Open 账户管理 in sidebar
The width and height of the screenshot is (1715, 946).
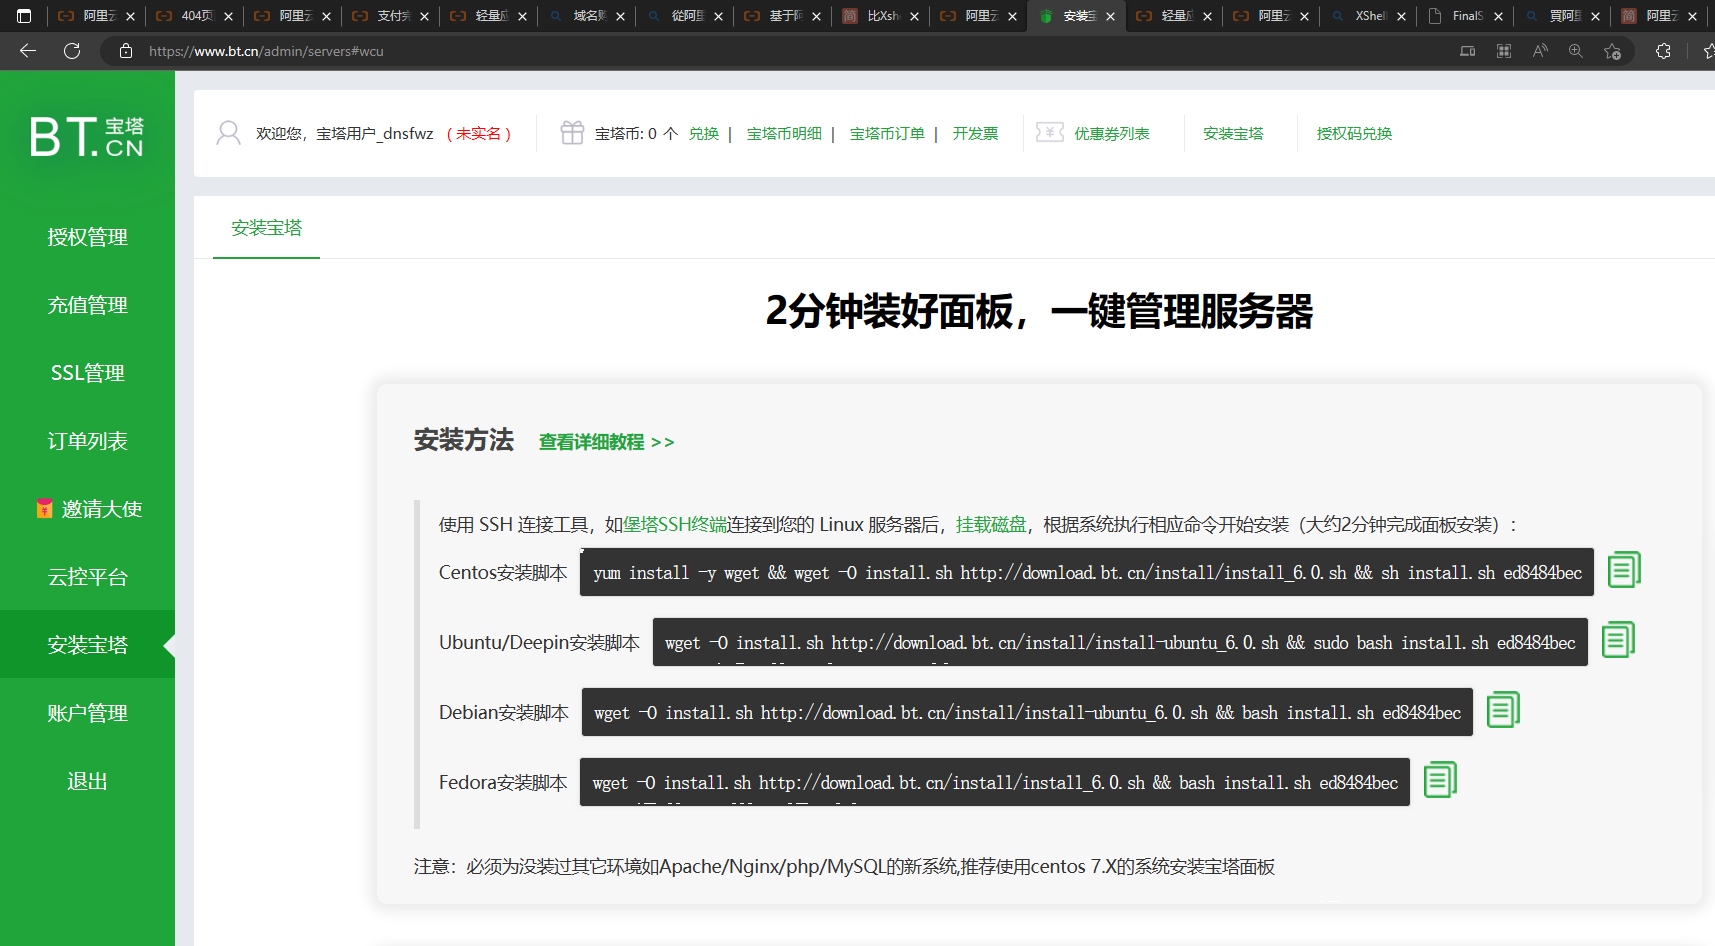[87, 713]
